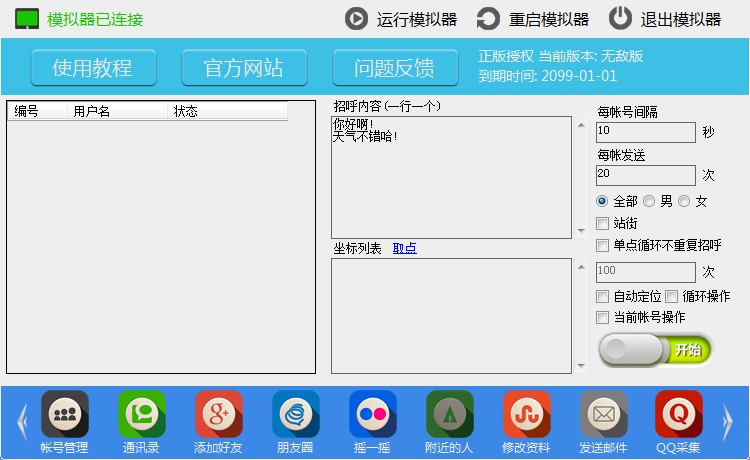Click inside the 坐标列表 coordinates text area
750x460 pixels.
tap(451, 316)
